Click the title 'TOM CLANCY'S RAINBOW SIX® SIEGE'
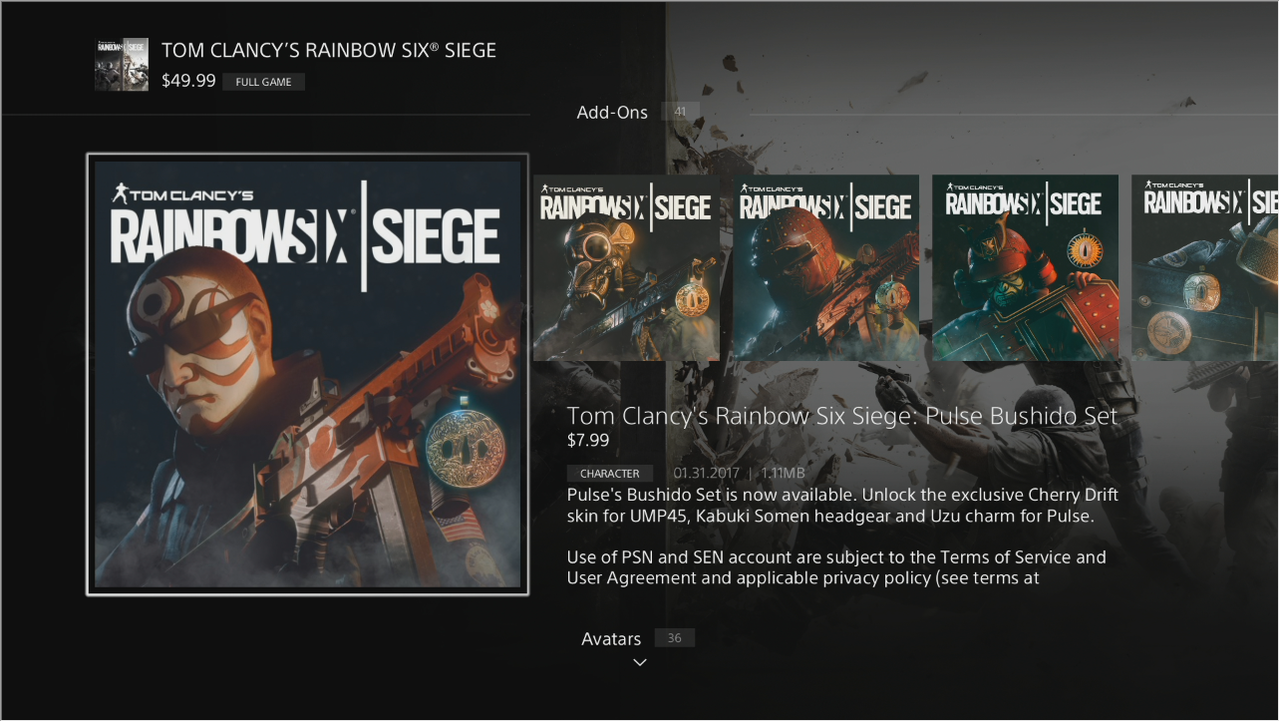1280x722 pixels. (329, 50)
